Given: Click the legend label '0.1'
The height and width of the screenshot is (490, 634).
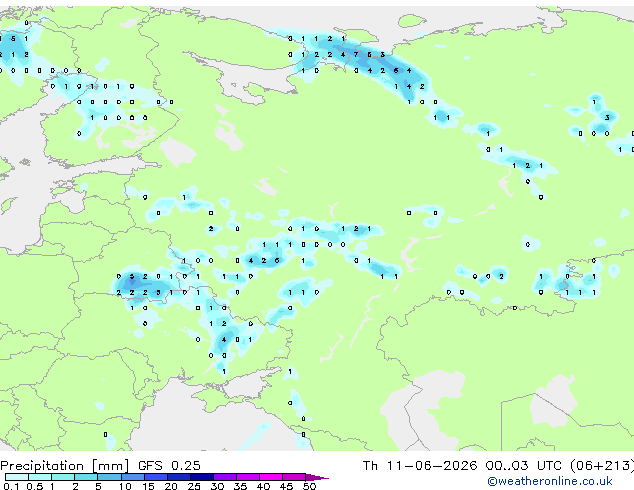Looking at the screenshot, I should 11,486.
